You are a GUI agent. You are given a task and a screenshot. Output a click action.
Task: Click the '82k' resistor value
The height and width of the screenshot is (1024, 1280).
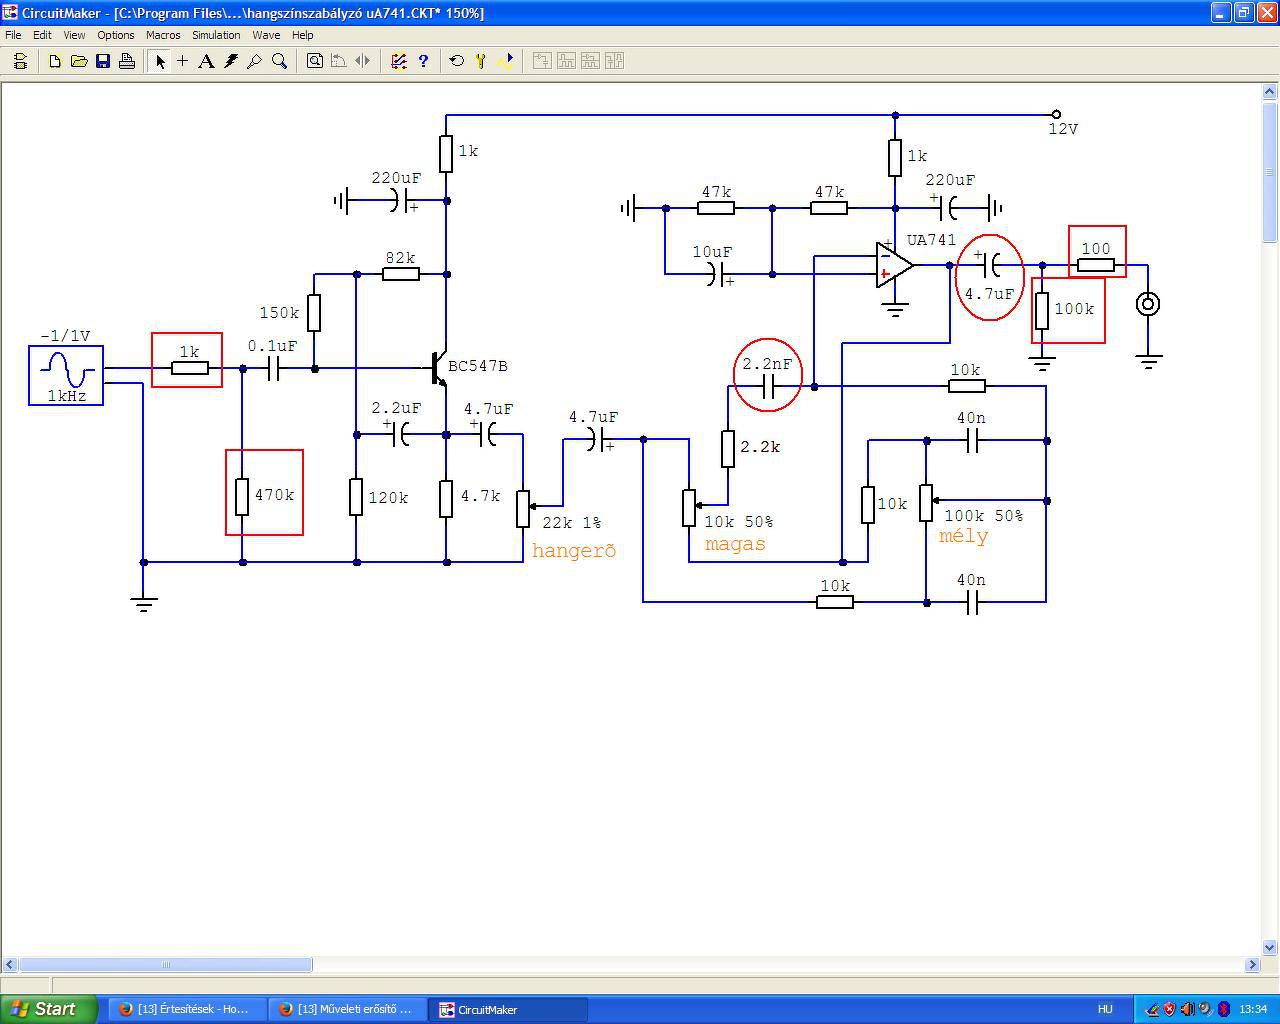click(x=400, y=258)
